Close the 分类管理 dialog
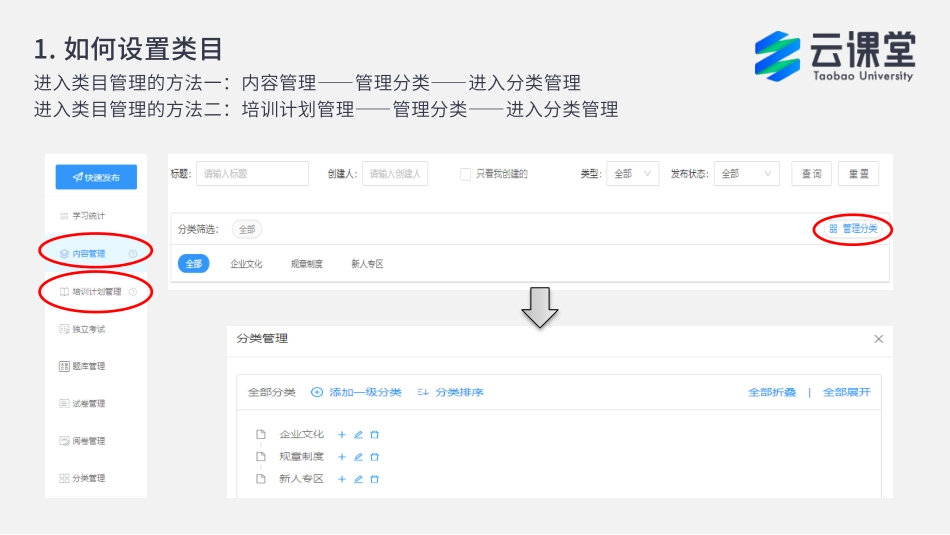Screen dimensions: 950x535 click(879, 339)
